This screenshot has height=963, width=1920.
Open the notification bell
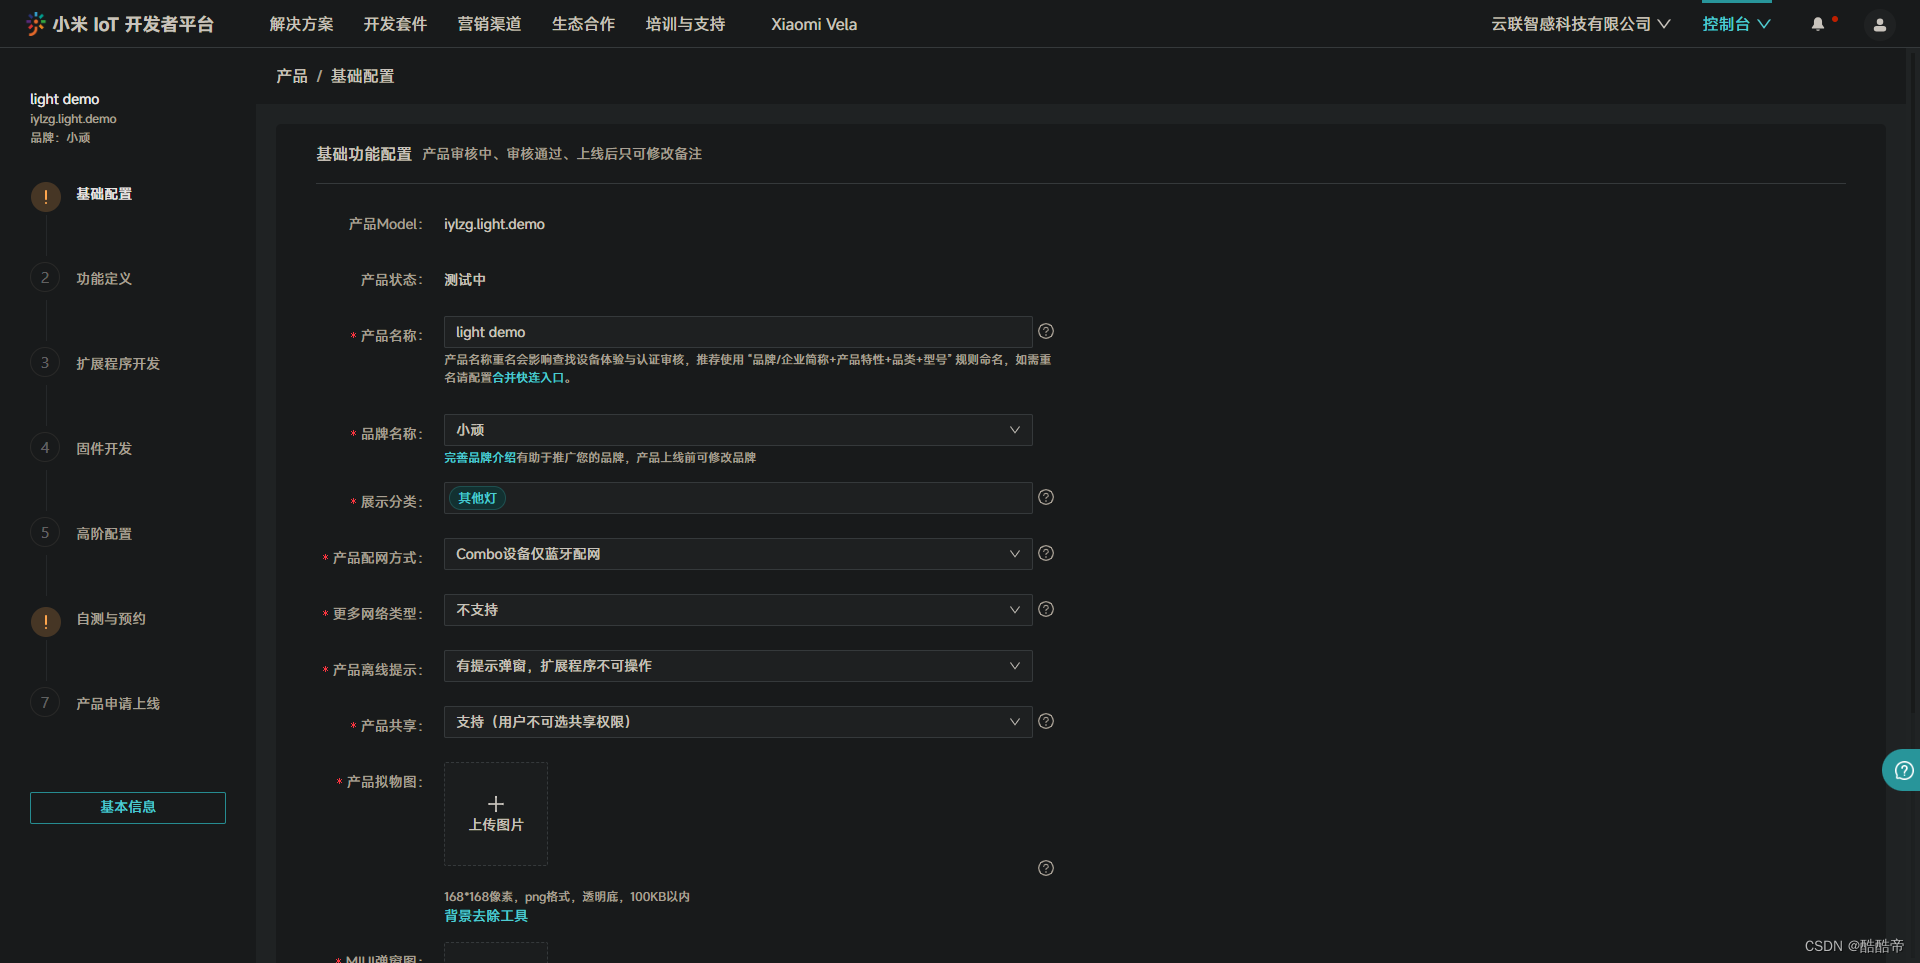point(1818,24)
